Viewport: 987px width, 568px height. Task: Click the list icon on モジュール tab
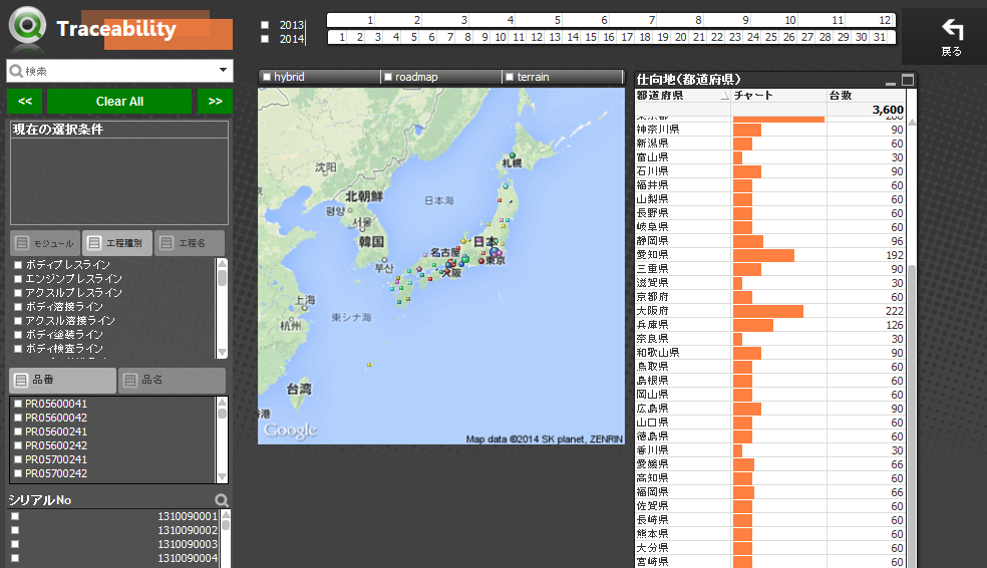pyautogui.click(x=22, y=243)
